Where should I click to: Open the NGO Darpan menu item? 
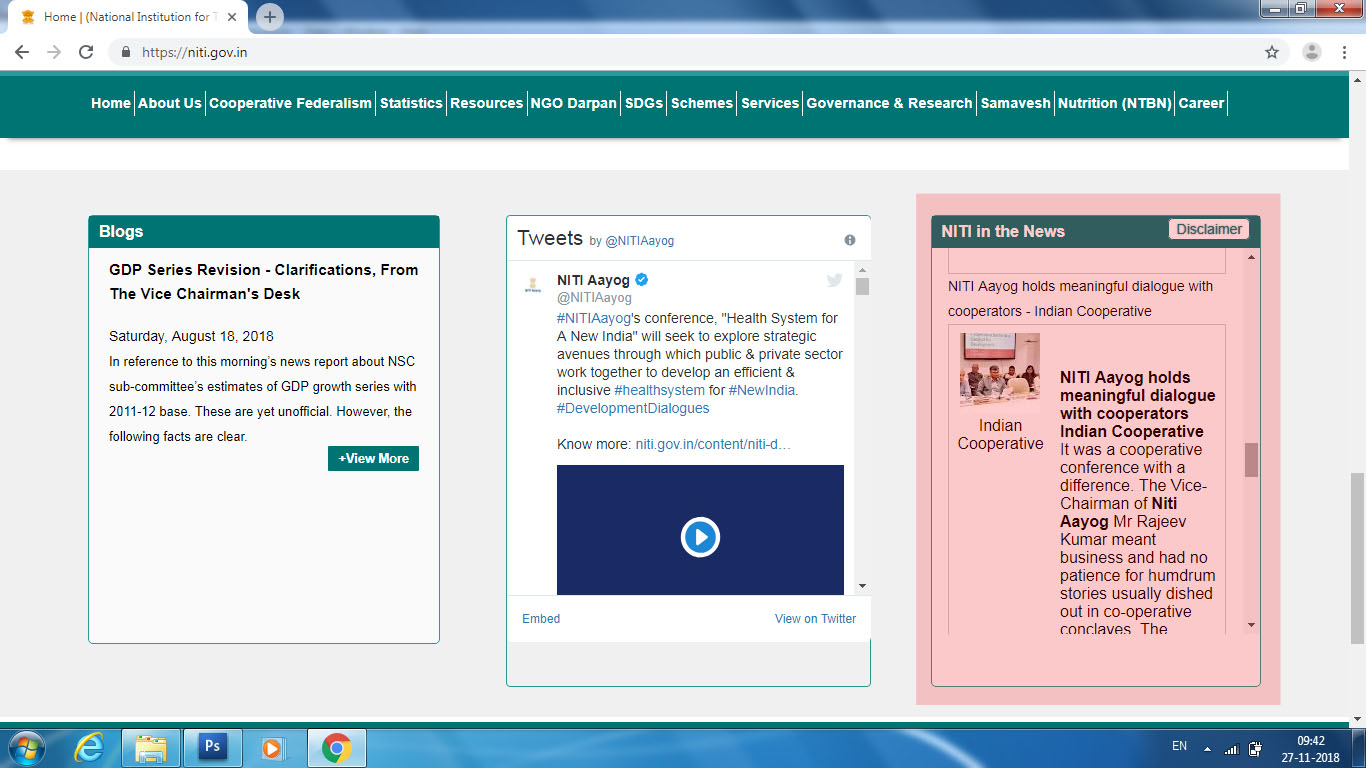tap(573, 103)
